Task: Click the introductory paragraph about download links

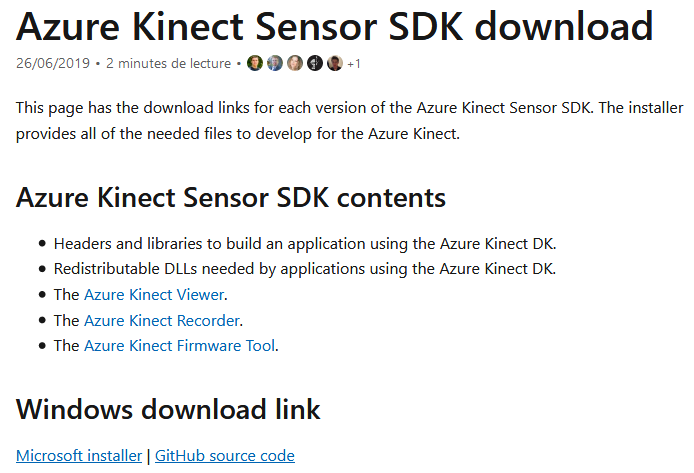Action: click(340, 120)
